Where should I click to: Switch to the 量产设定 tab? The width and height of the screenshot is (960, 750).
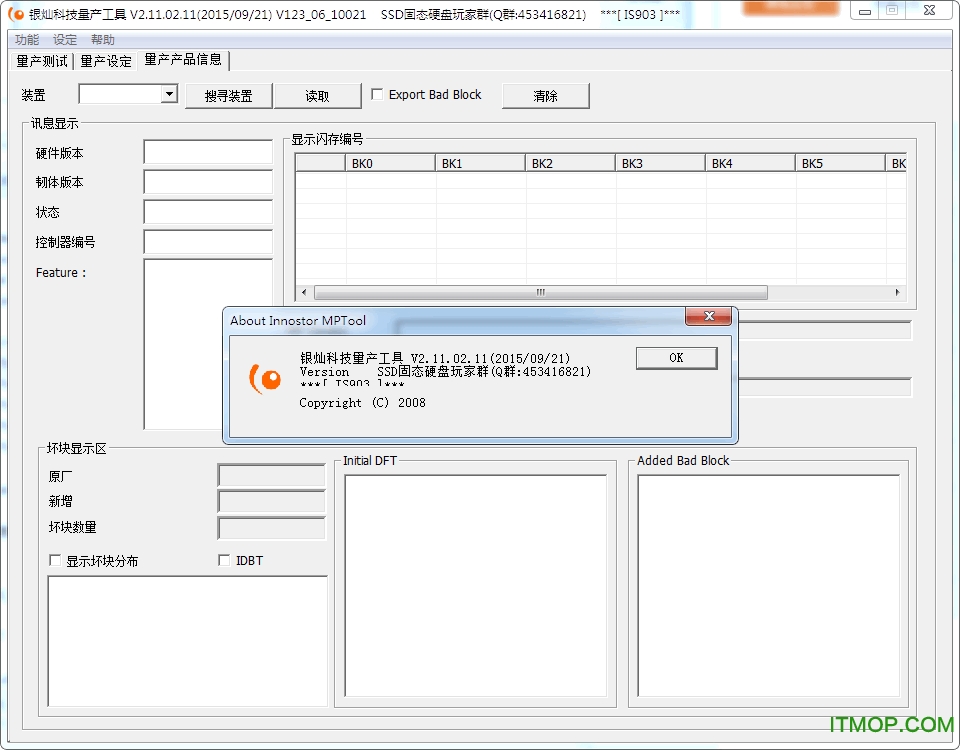(x=106, y=61)
